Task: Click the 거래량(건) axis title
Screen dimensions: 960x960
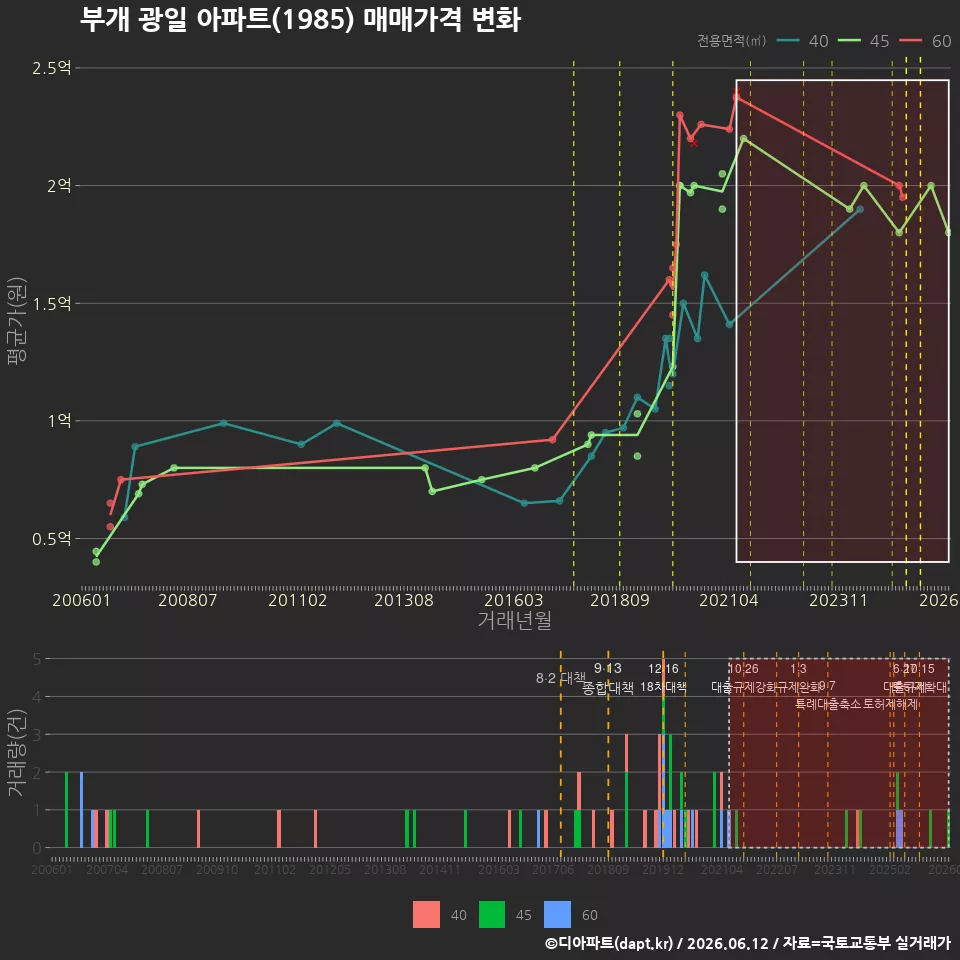Action: click(17, 754)
